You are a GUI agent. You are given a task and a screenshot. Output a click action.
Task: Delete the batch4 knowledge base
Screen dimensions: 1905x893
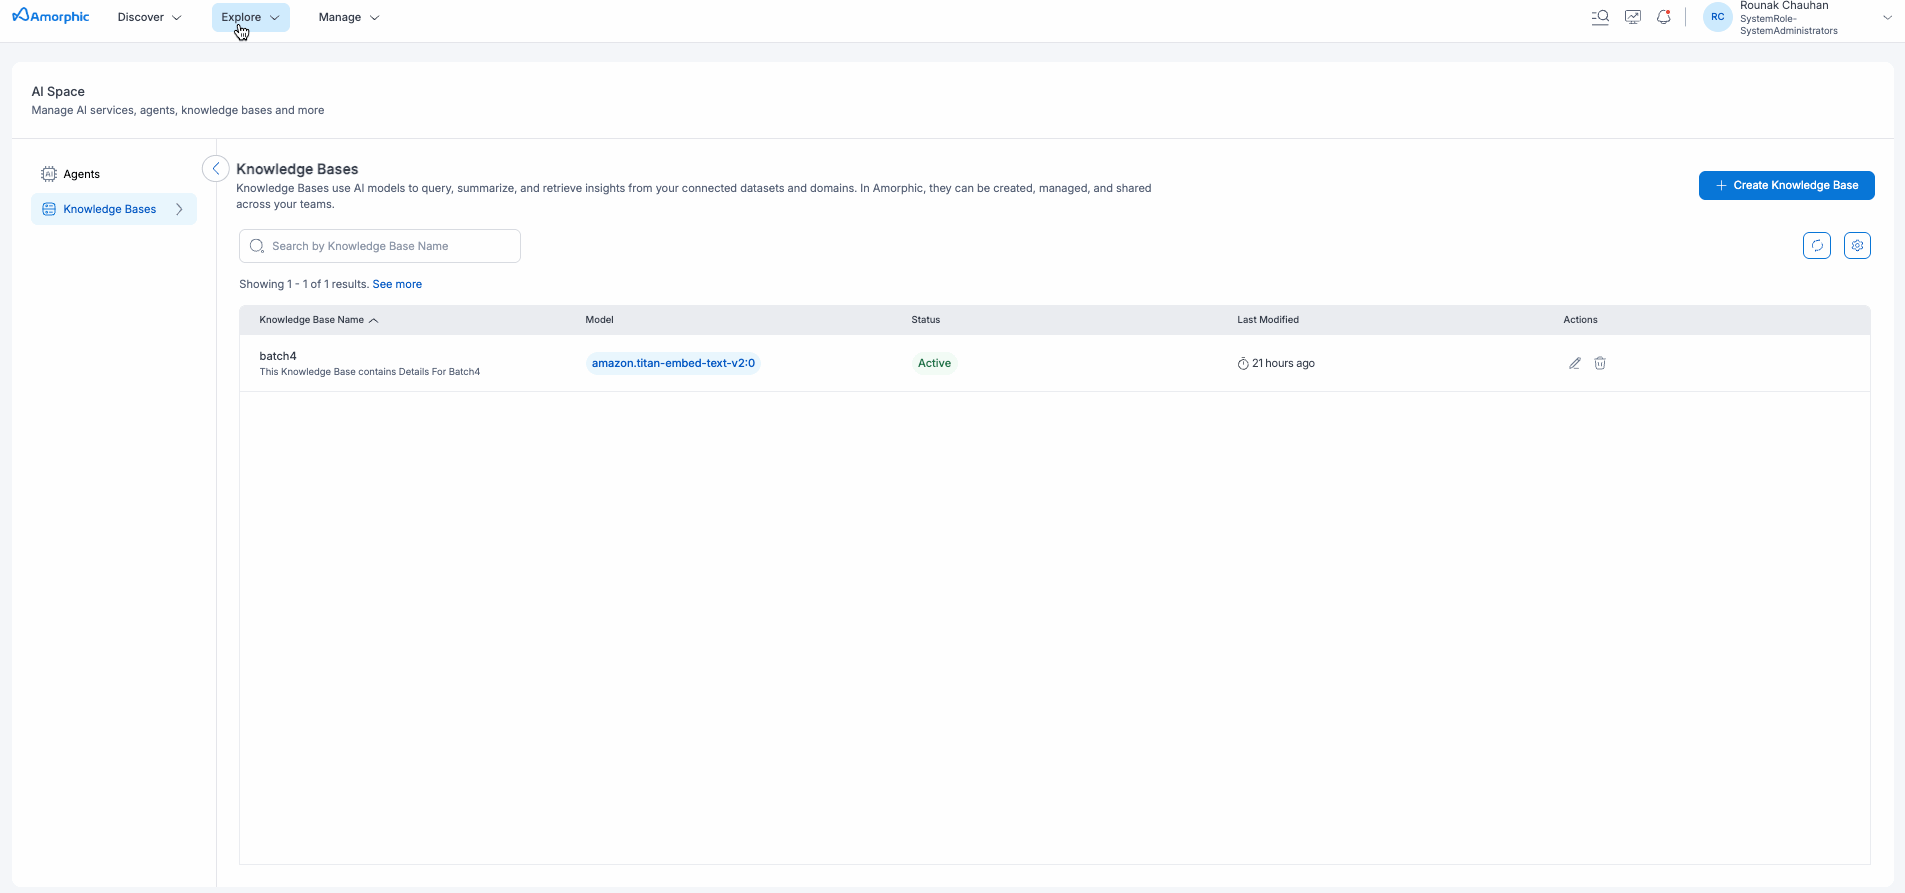coord(1600,363)
